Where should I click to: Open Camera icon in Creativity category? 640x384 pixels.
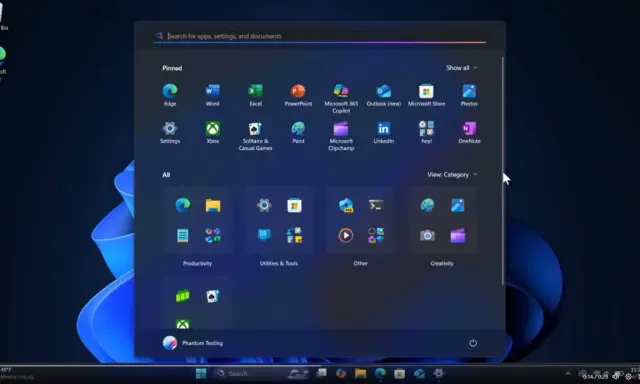(427, 235)
